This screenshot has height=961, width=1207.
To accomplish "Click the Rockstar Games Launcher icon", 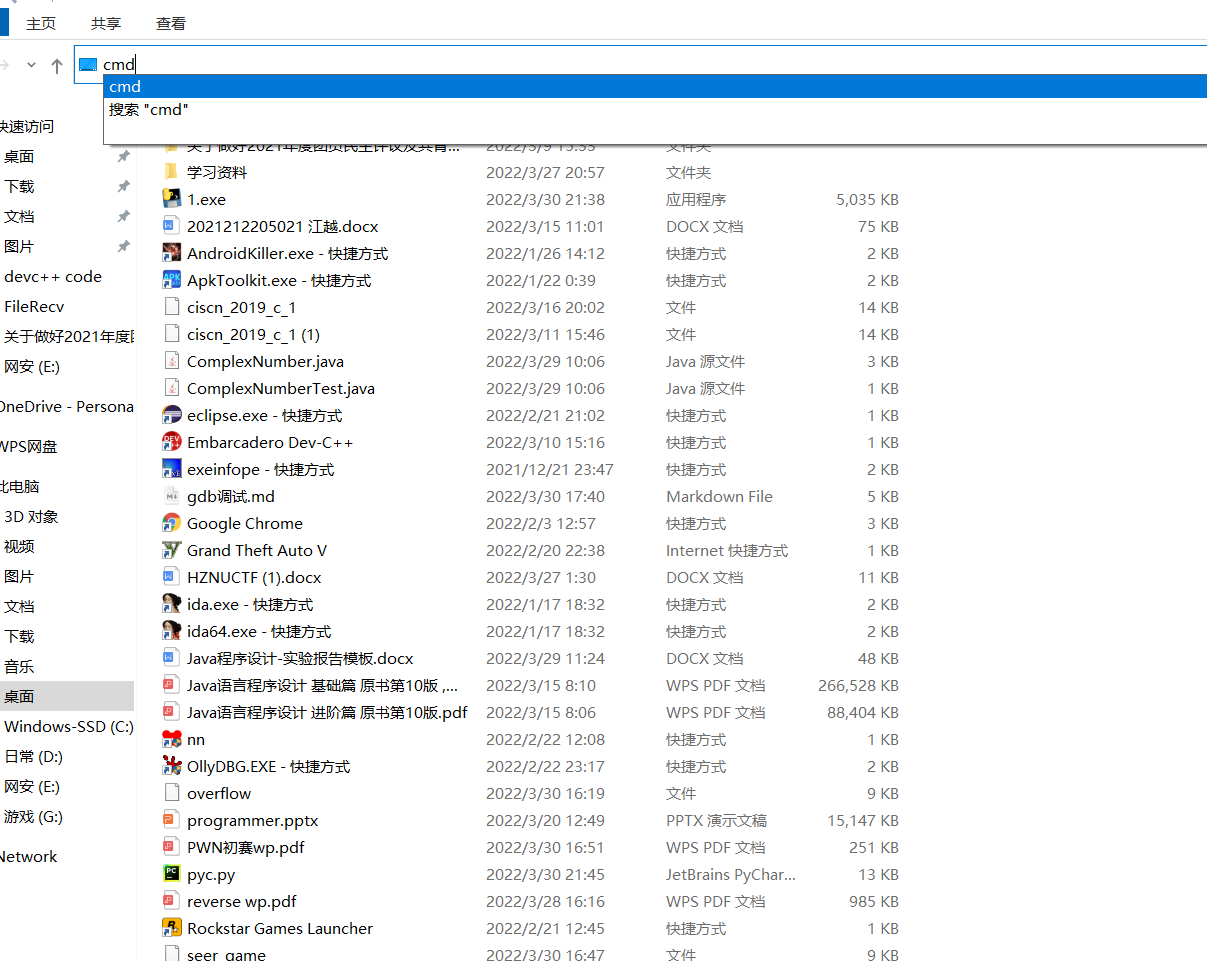I will 171,928.
